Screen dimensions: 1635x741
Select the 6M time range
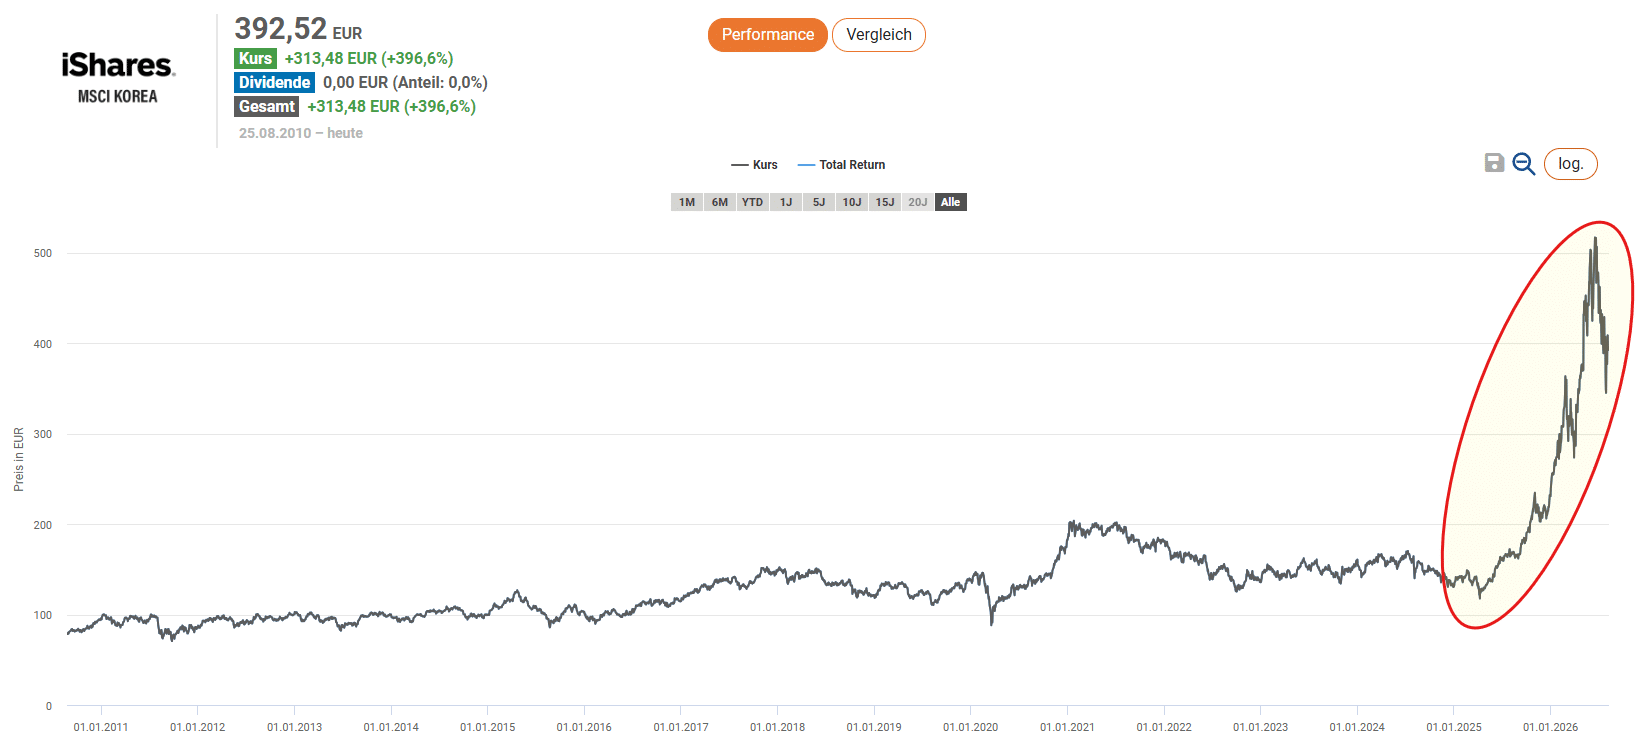720,202
